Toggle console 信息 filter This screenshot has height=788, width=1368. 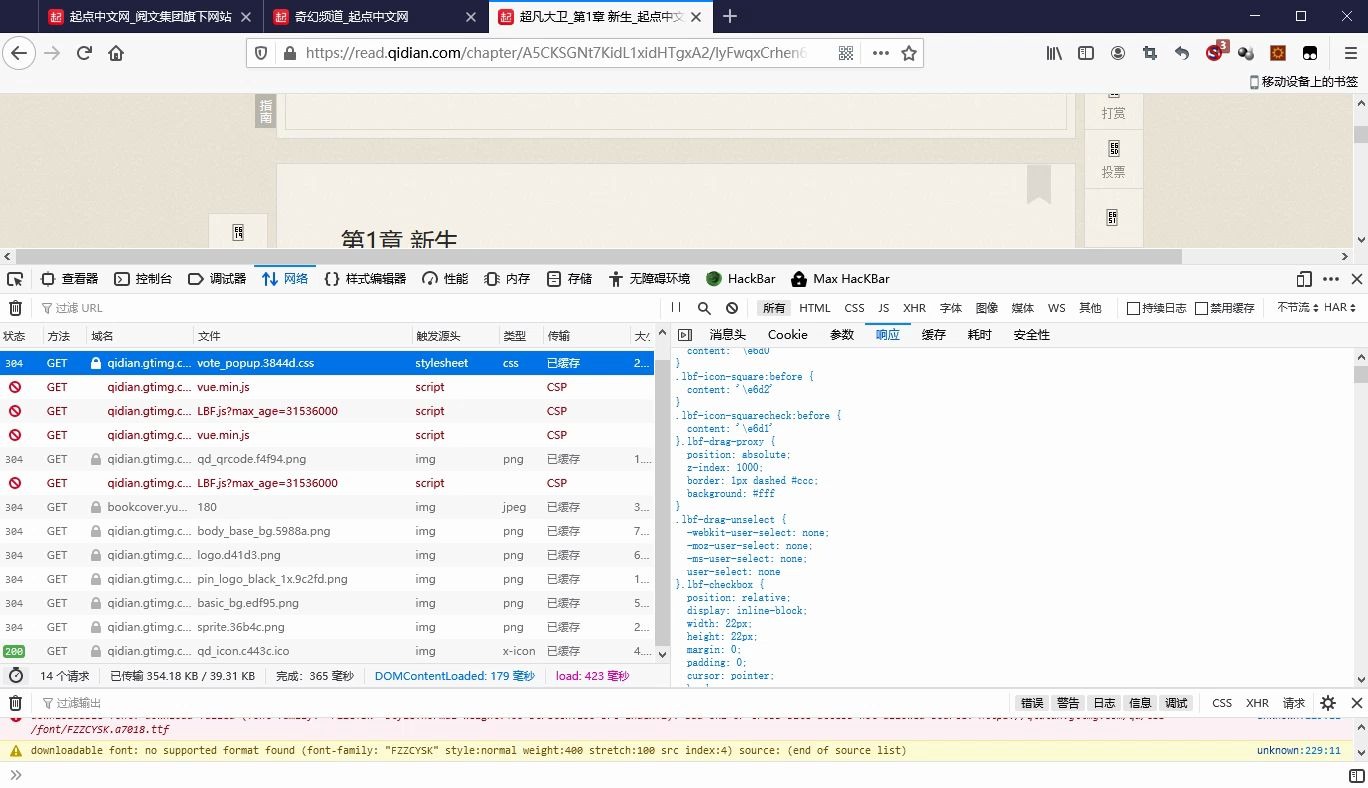pos(1140,703)
